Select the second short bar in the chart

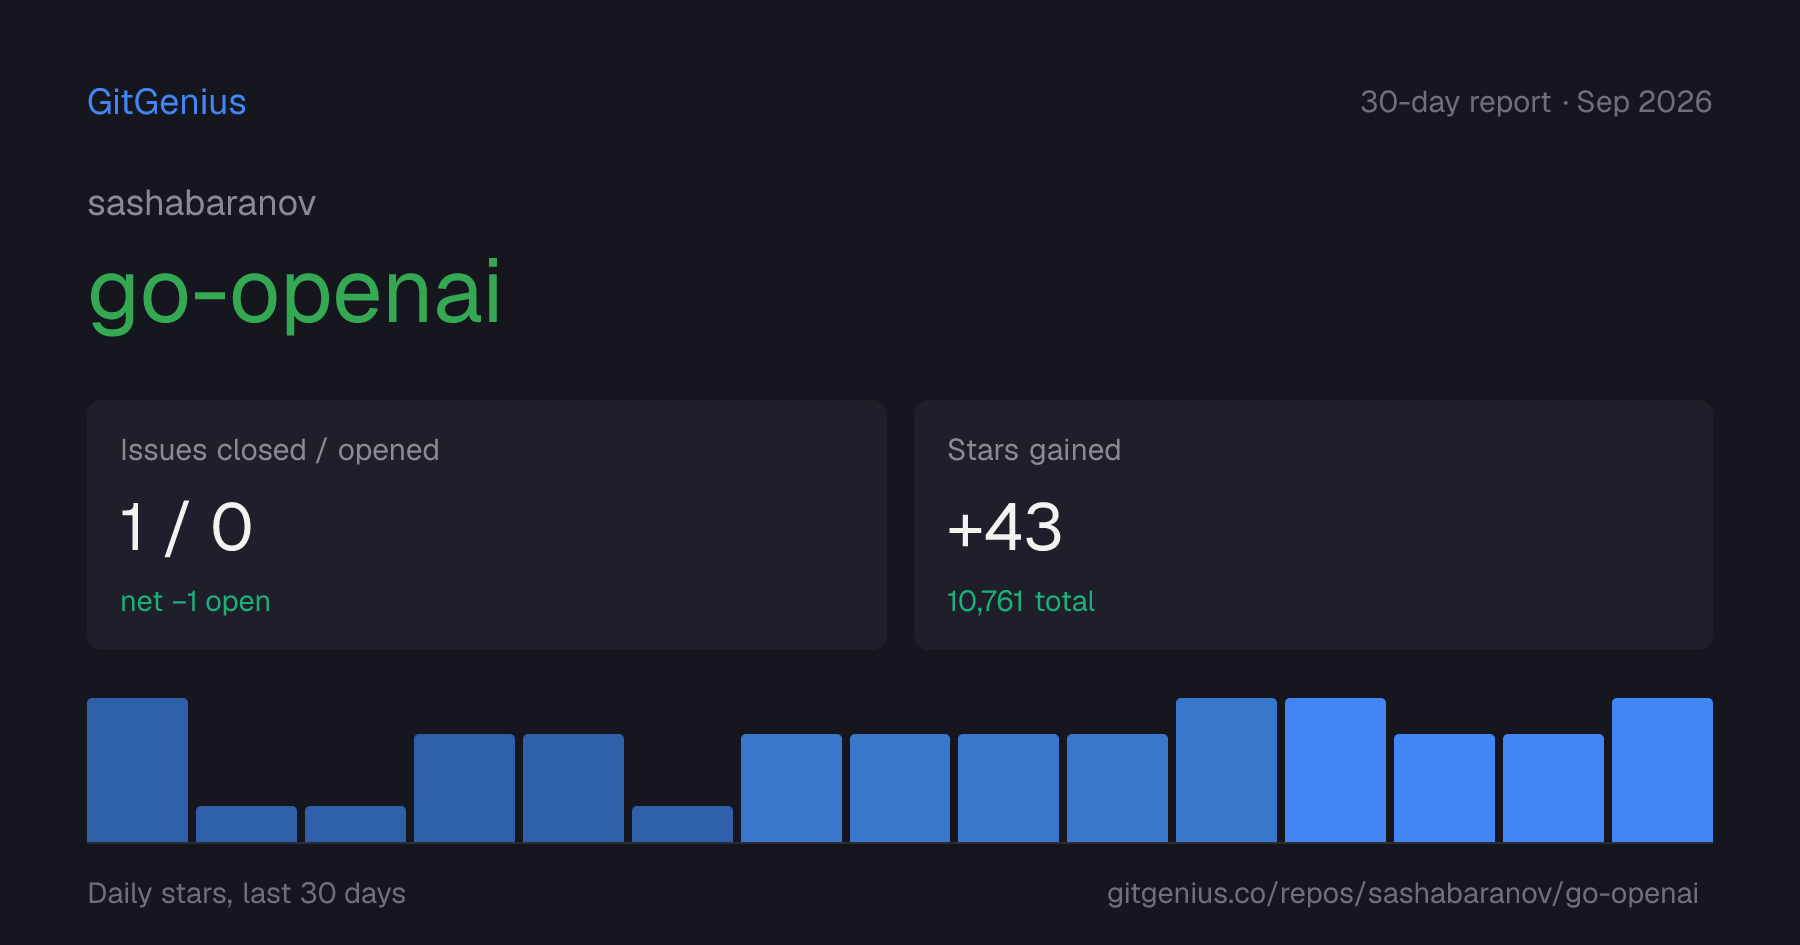pyautogui.click(x=246, y=824)
